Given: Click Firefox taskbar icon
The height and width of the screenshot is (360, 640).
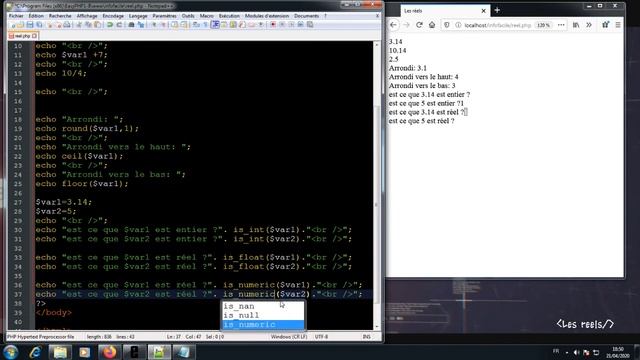Looking at the screenshot, I should pyautogui.click(x=109, y=352).
